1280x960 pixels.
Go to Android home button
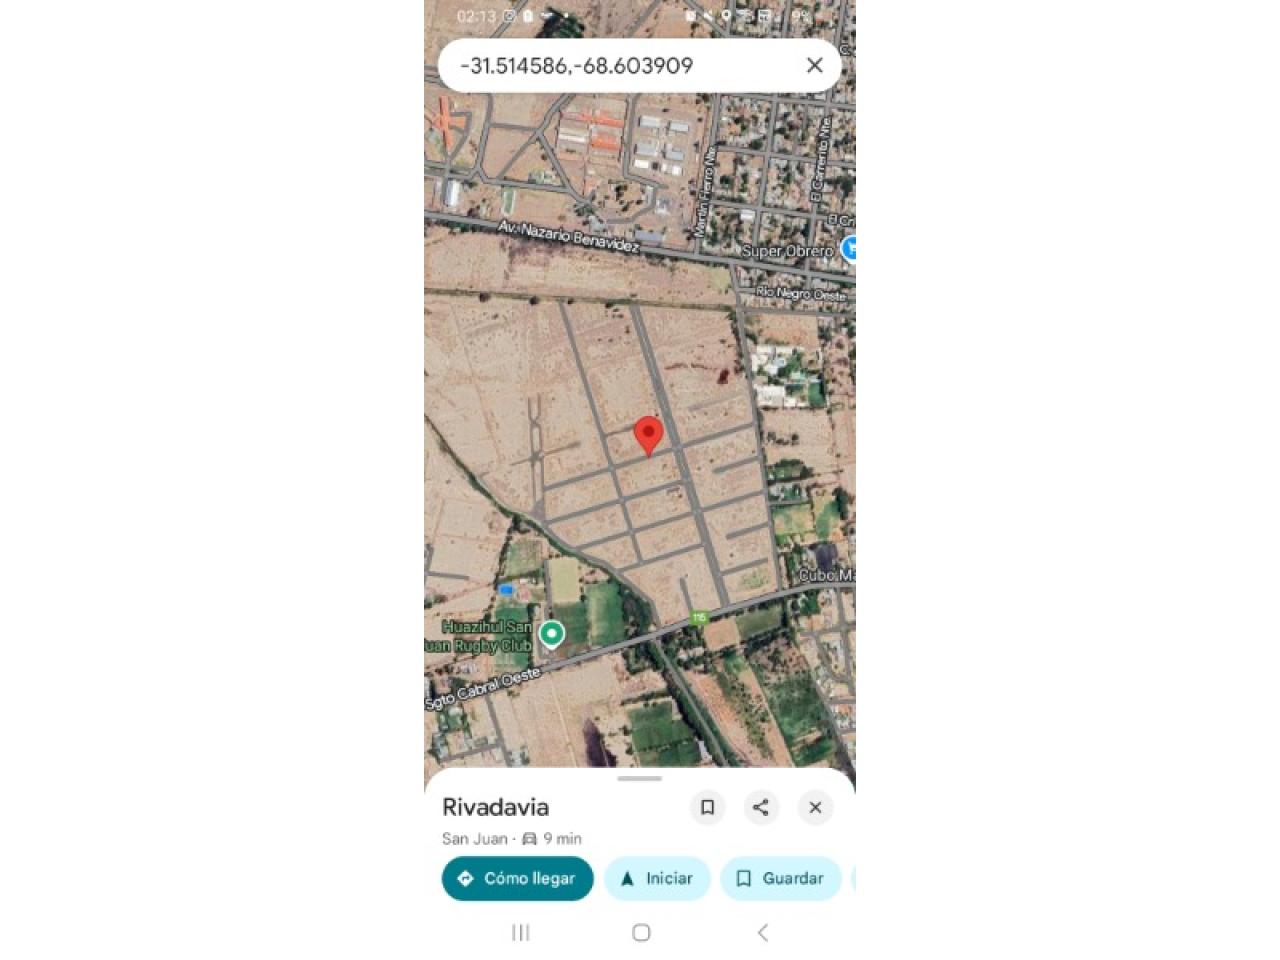click(641, 932)
